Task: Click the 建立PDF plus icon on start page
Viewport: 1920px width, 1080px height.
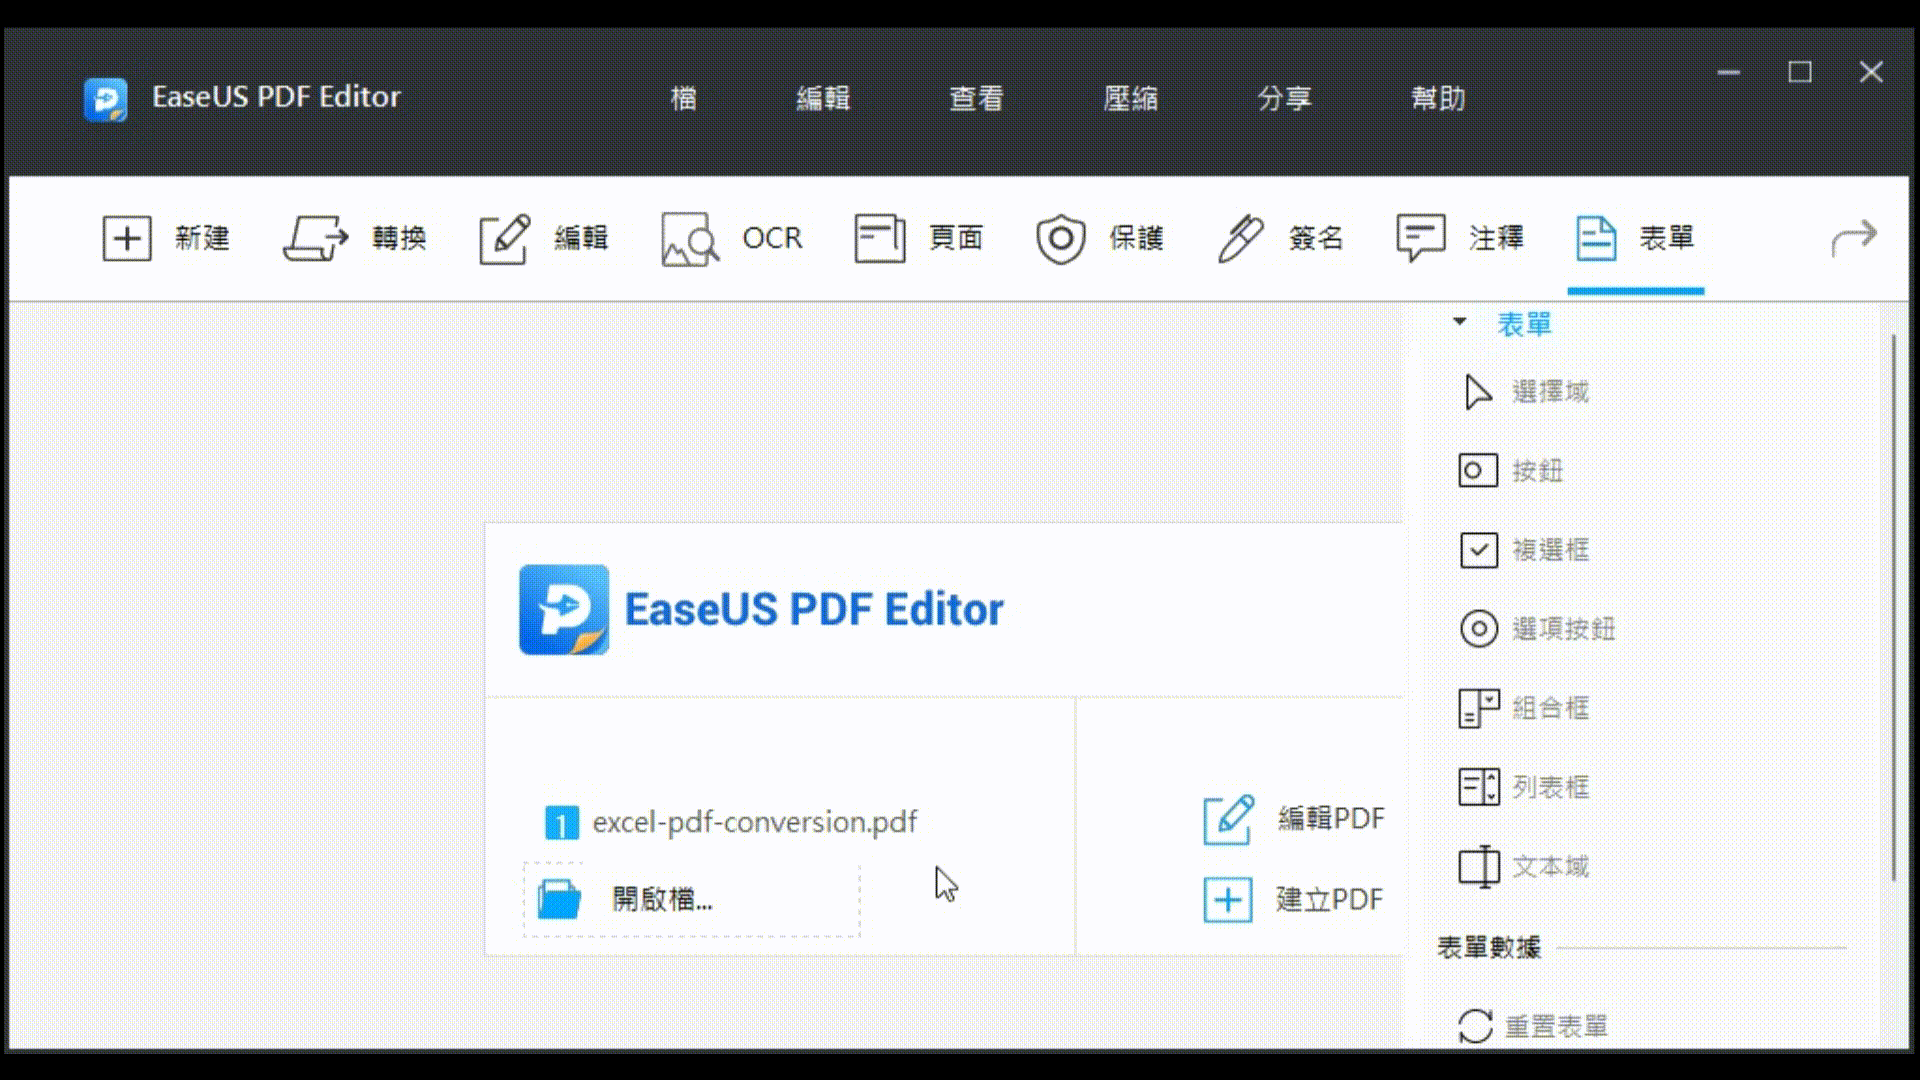Action: point(1228,900)
